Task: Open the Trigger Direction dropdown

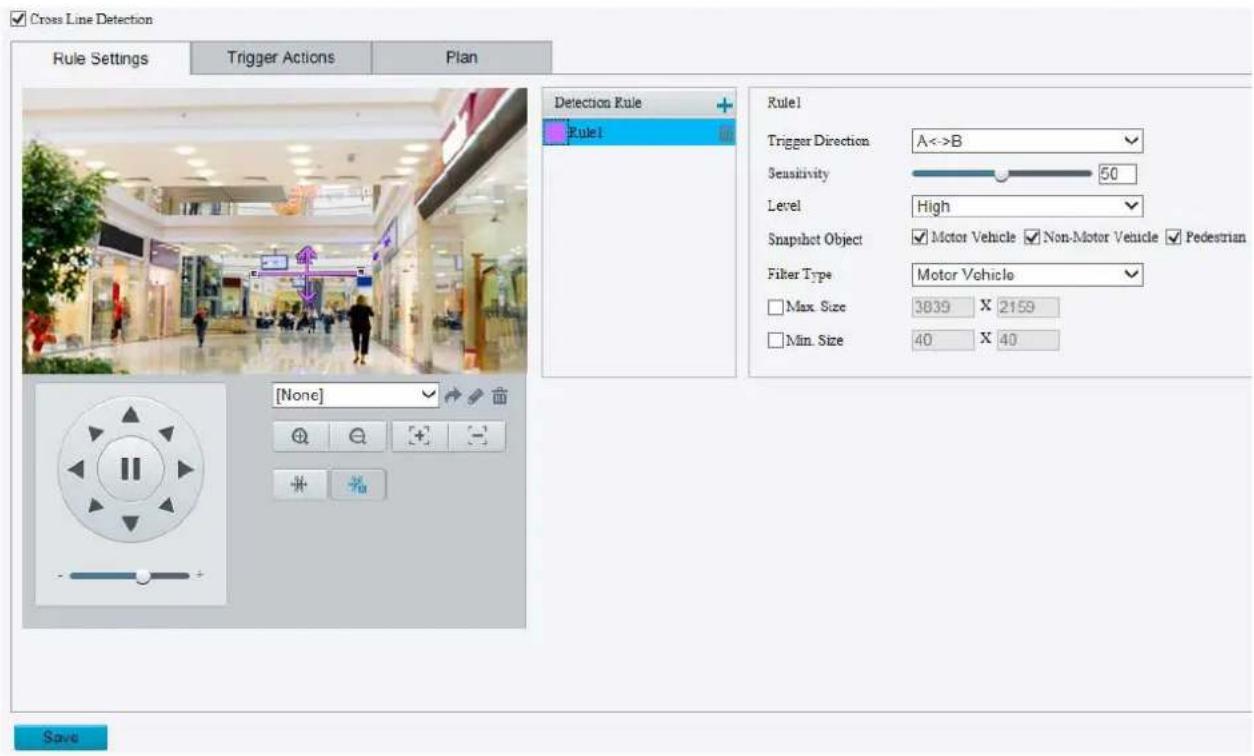Action: 1027,141
